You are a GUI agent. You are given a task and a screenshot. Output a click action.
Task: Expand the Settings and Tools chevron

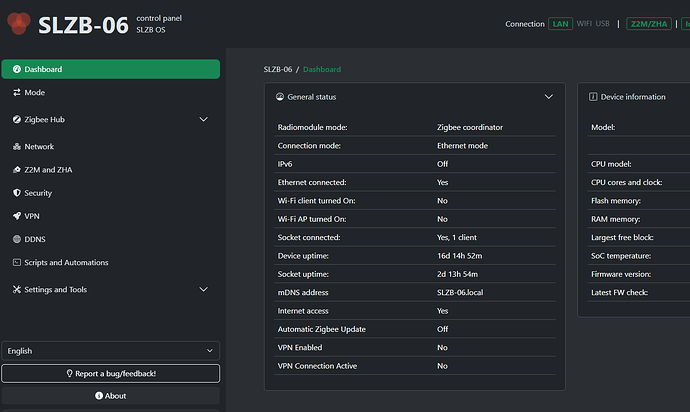pyautogui.click(x=204, y=289)
